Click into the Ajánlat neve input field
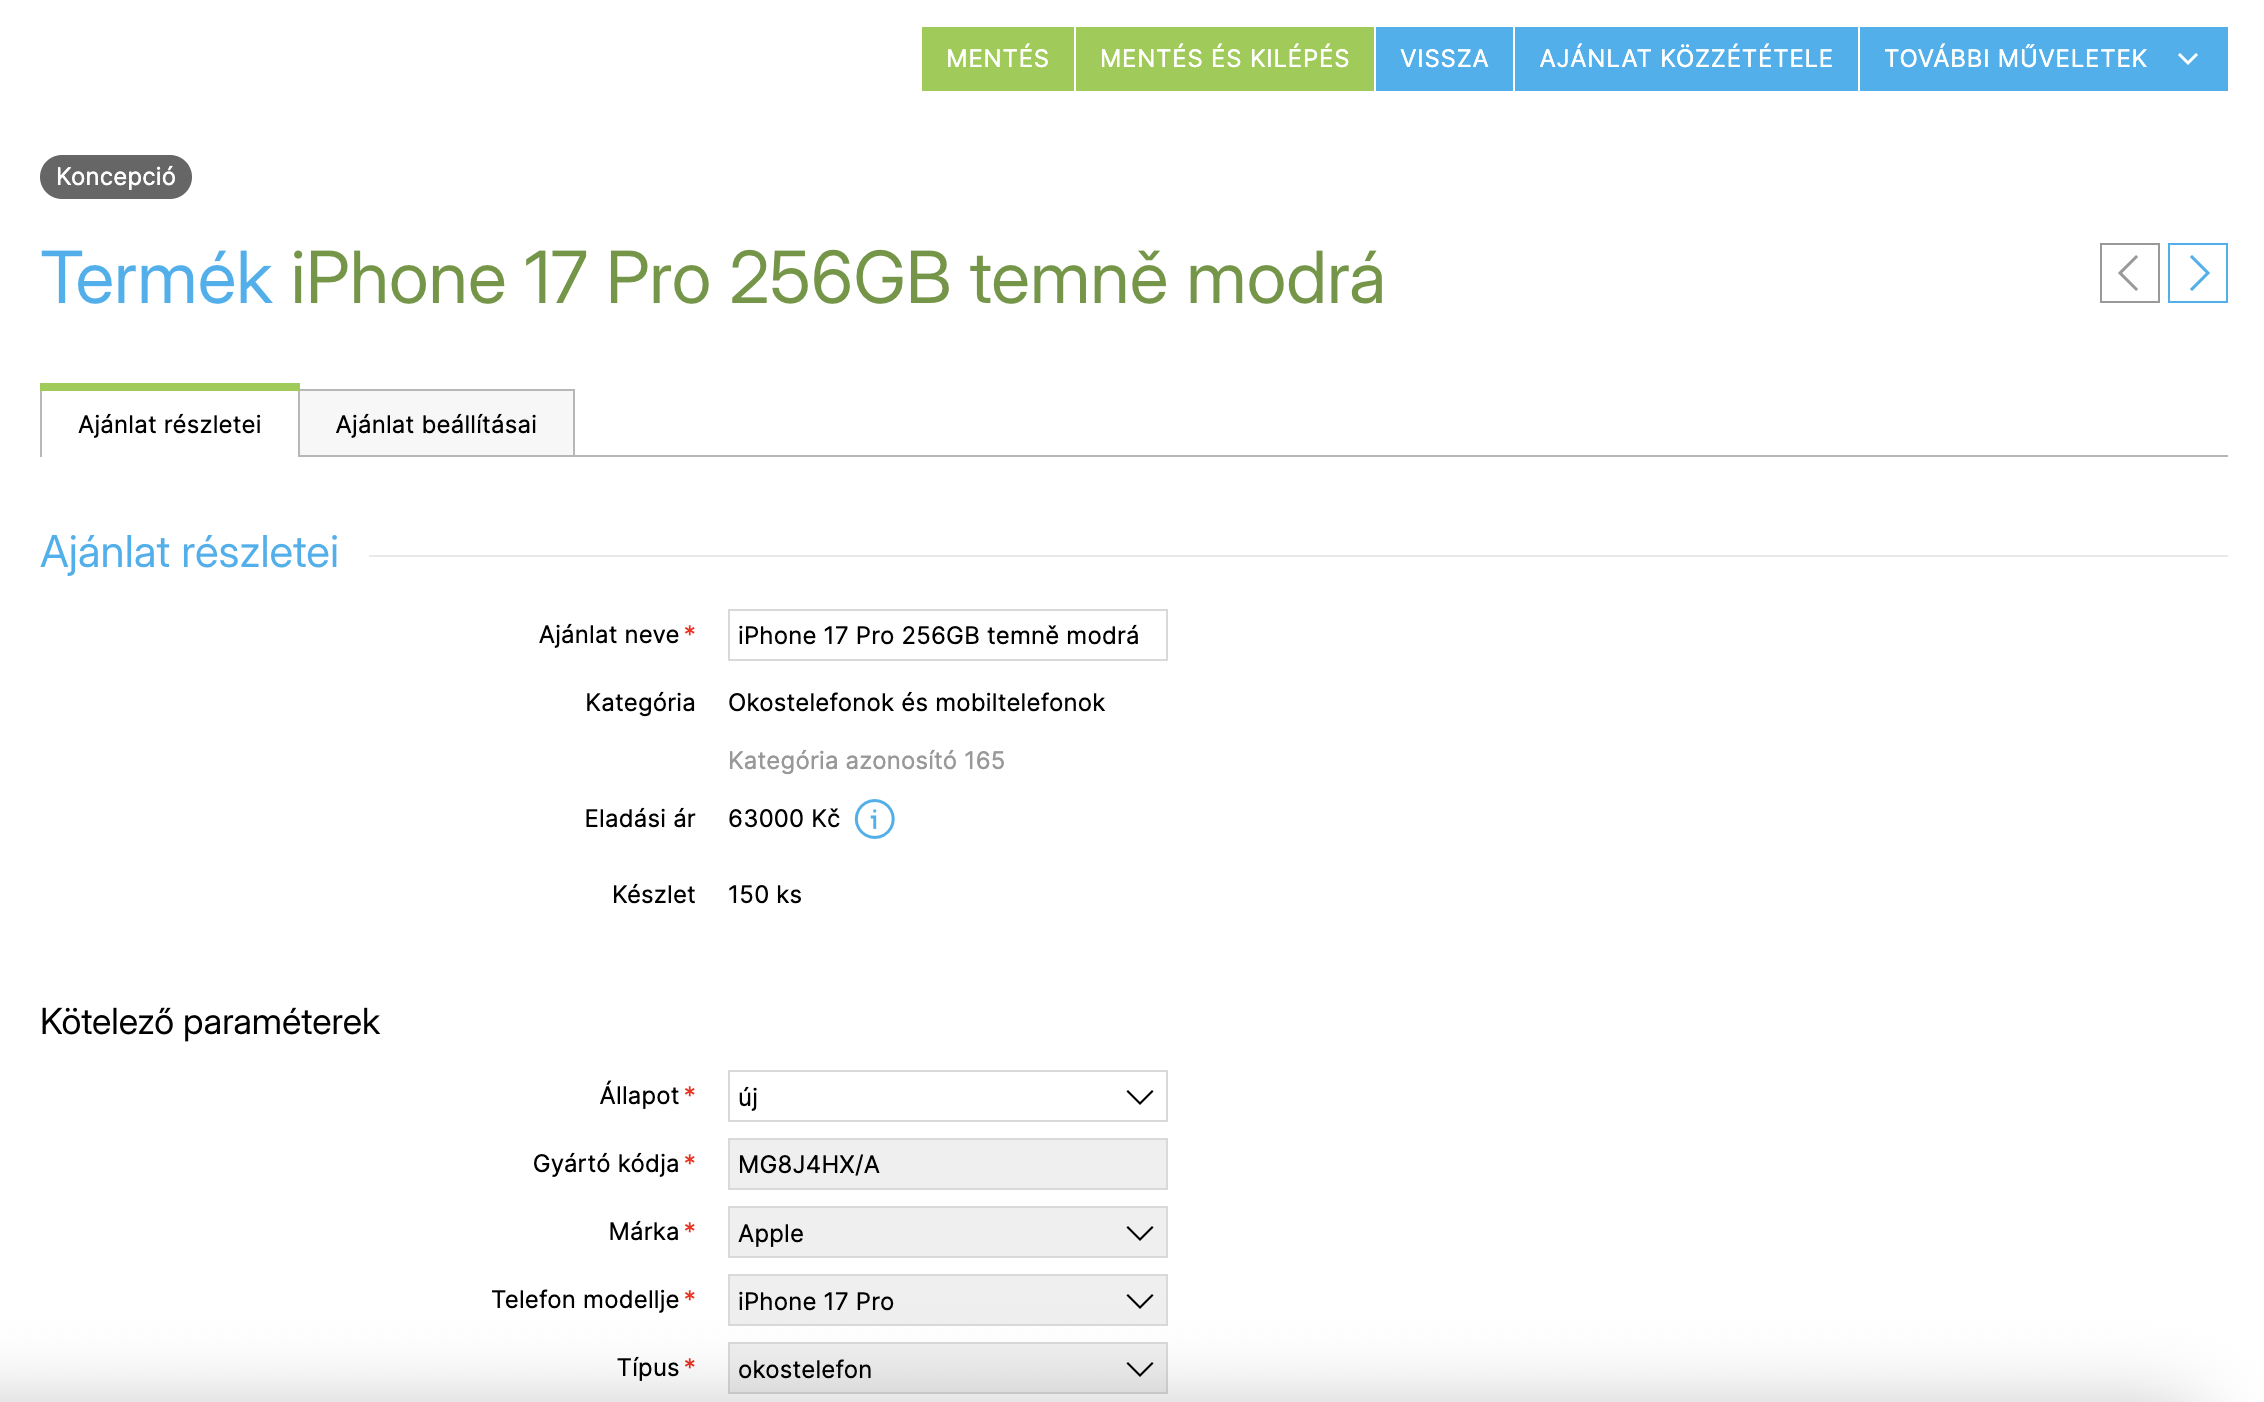Image resolution: width=2264 pixels, height=1402 pixels. point(946,635)
